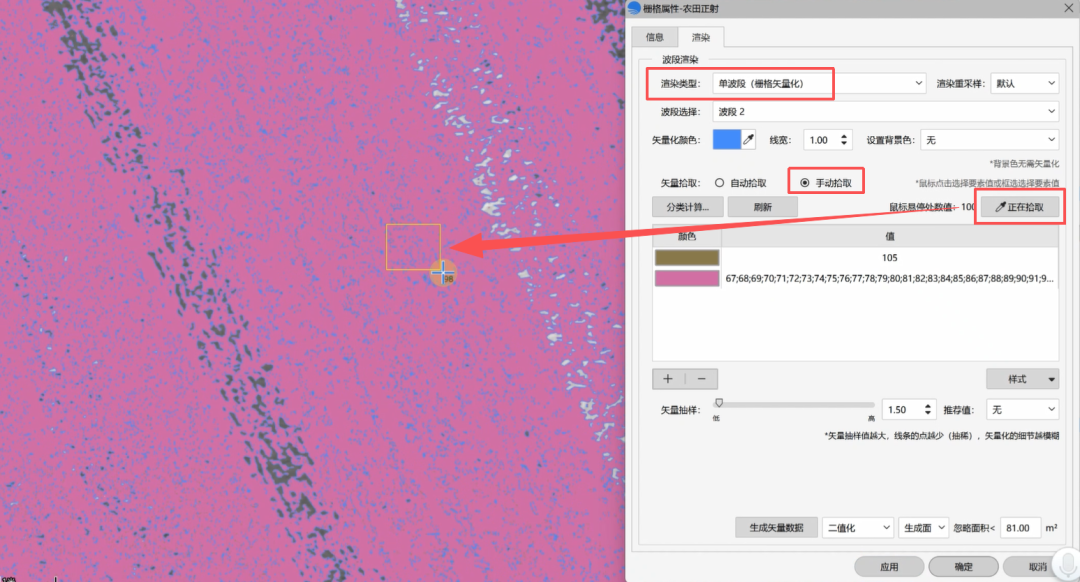Remove a row with the minus button
Image resolution: width=1080 pixels, height=582 pixels.
[701, 379]
